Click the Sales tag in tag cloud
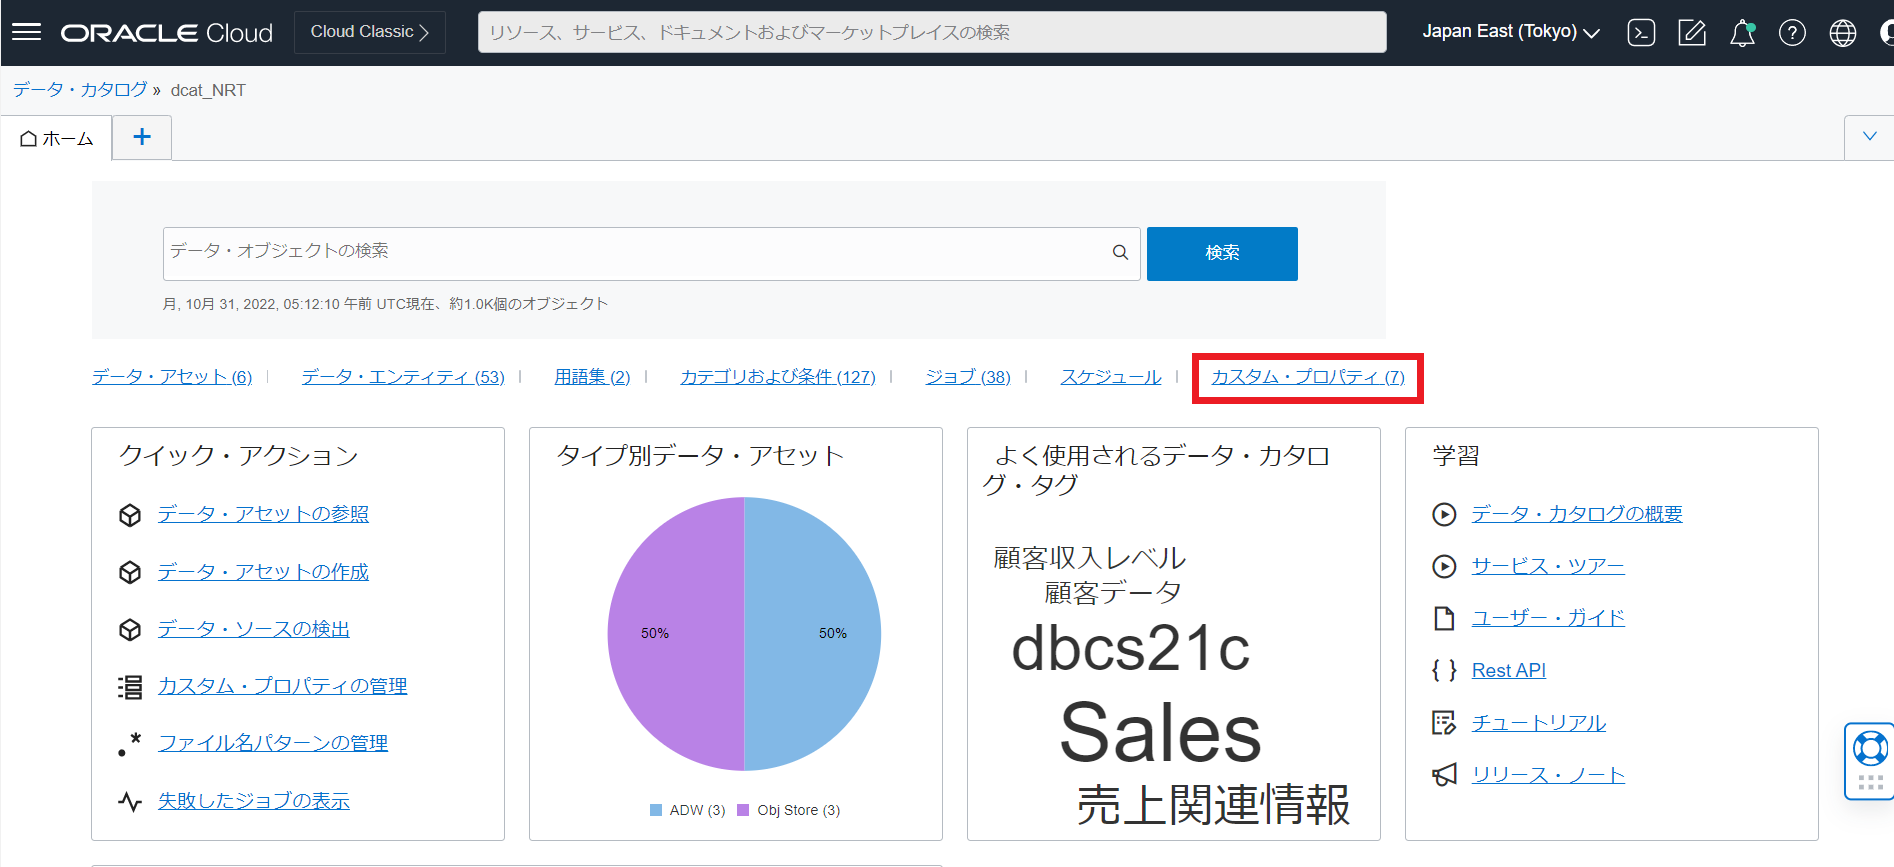 [x=1160, y=732]
